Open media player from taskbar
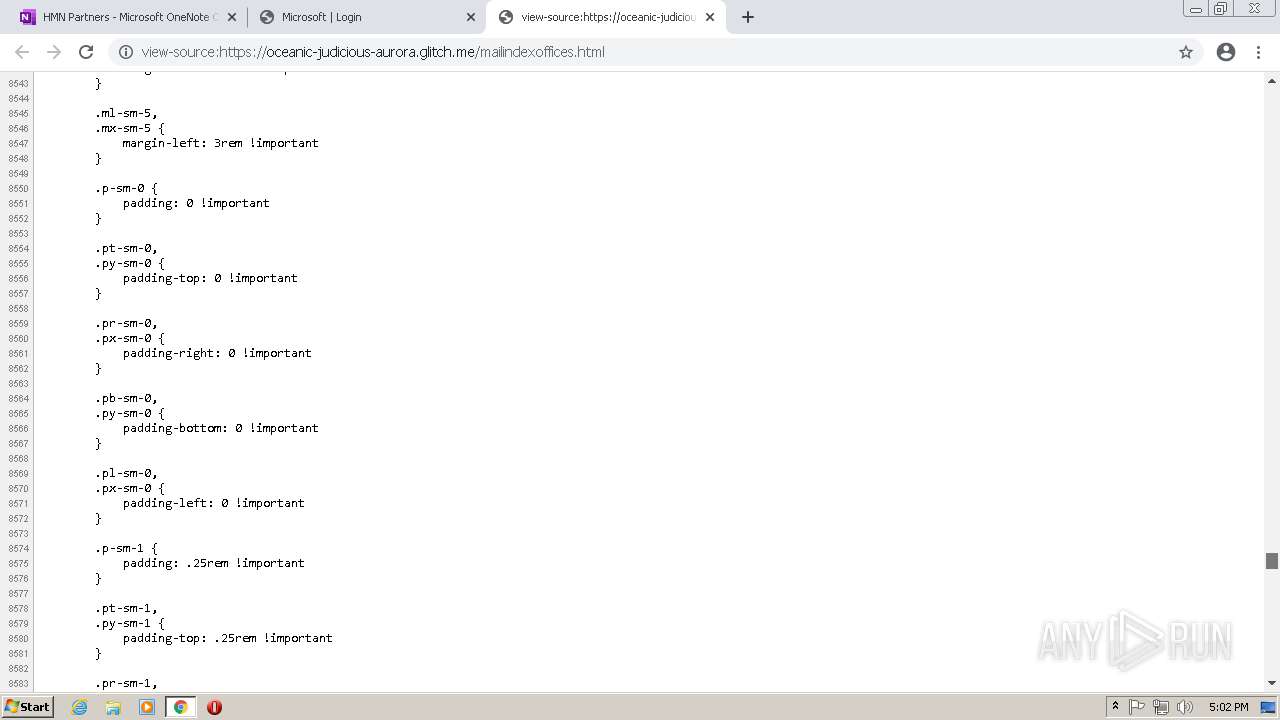The image size is (1280, 720). tap(147, 707)
